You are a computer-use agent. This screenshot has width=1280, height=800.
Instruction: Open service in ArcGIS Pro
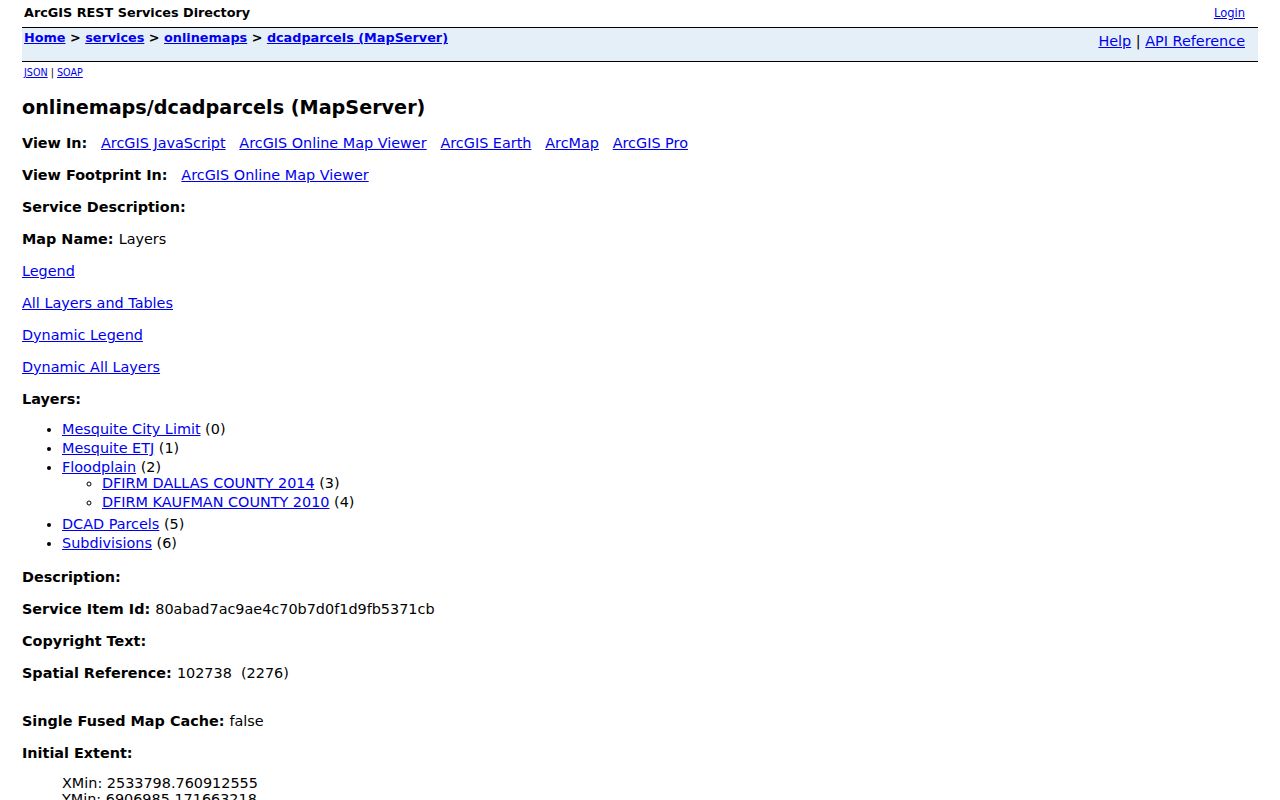(650, 143)
